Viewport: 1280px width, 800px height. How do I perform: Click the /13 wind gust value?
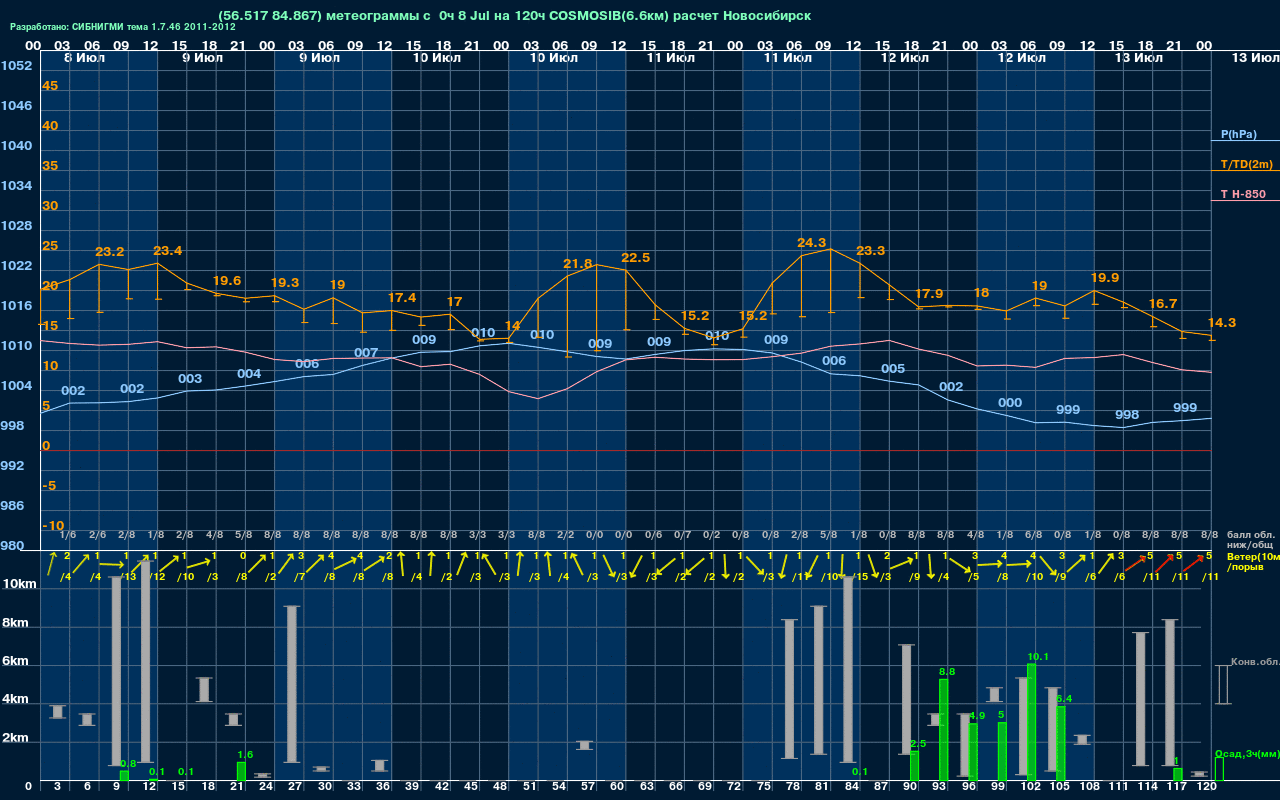[x=128, y=577]
